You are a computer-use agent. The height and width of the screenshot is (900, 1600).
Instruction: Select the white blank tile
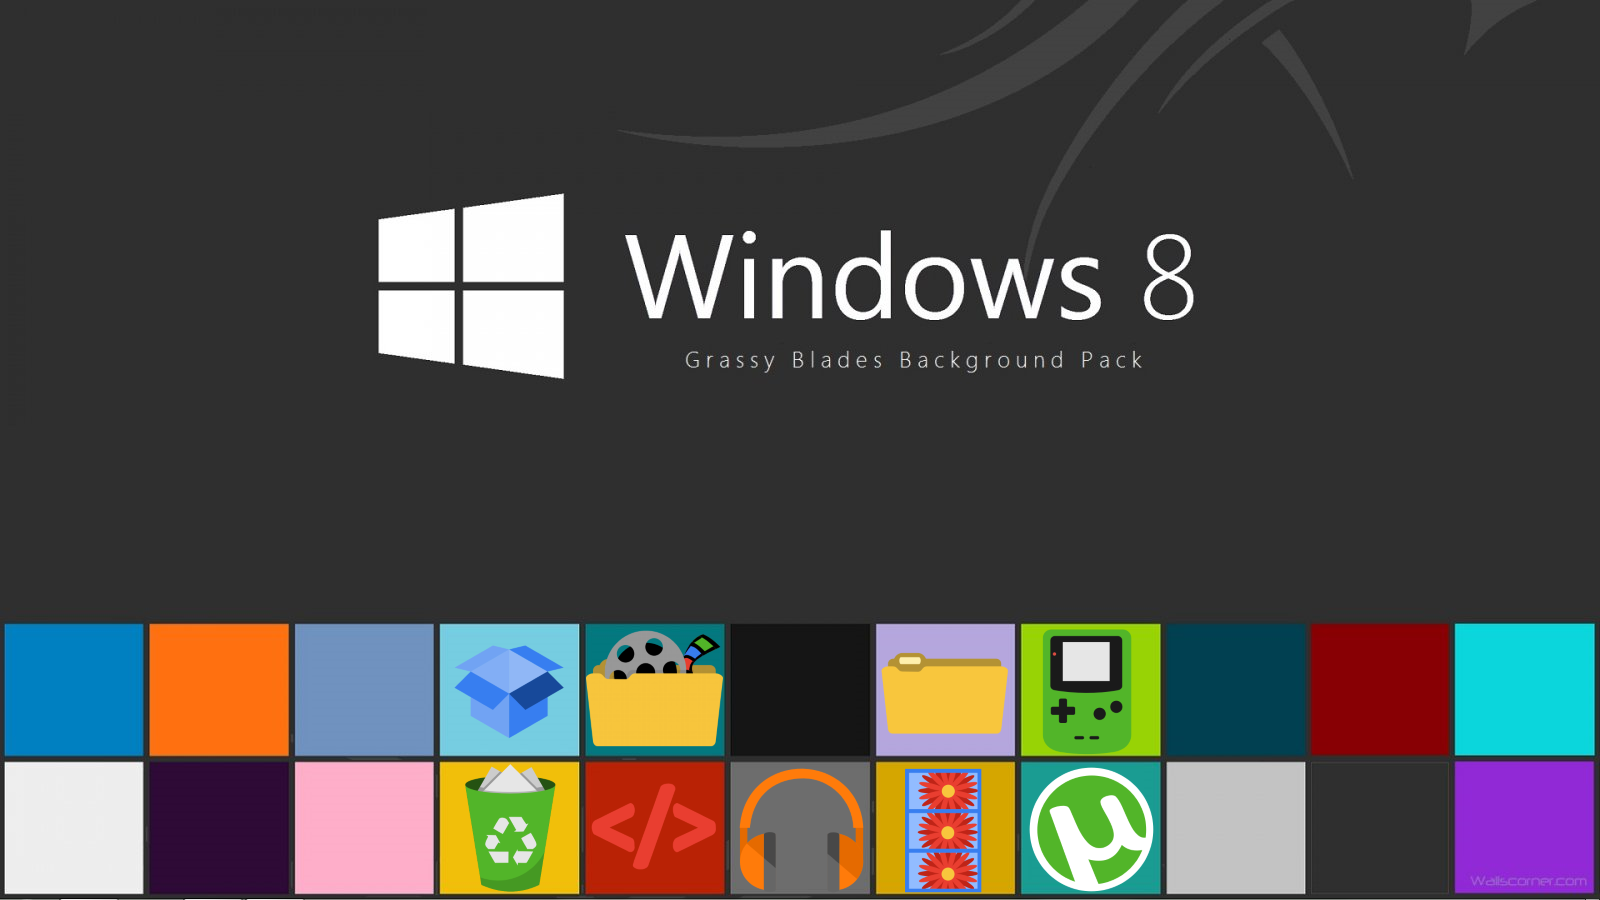pos(74,828)
